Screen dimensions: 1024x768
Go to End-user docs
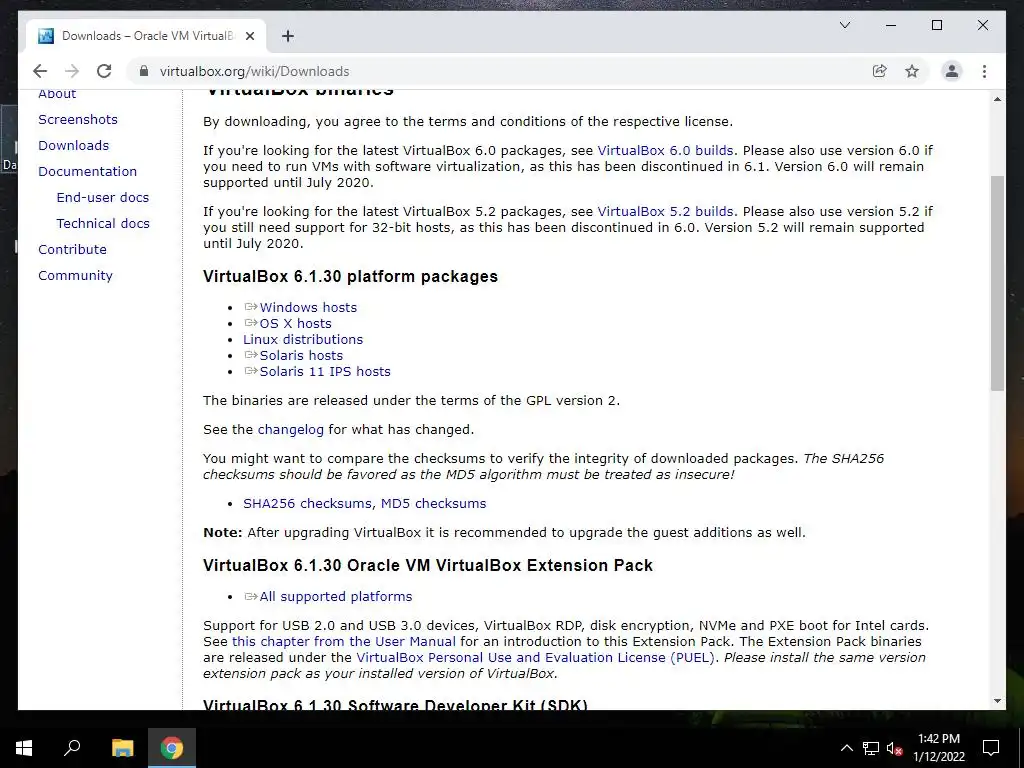click(103, 197)
